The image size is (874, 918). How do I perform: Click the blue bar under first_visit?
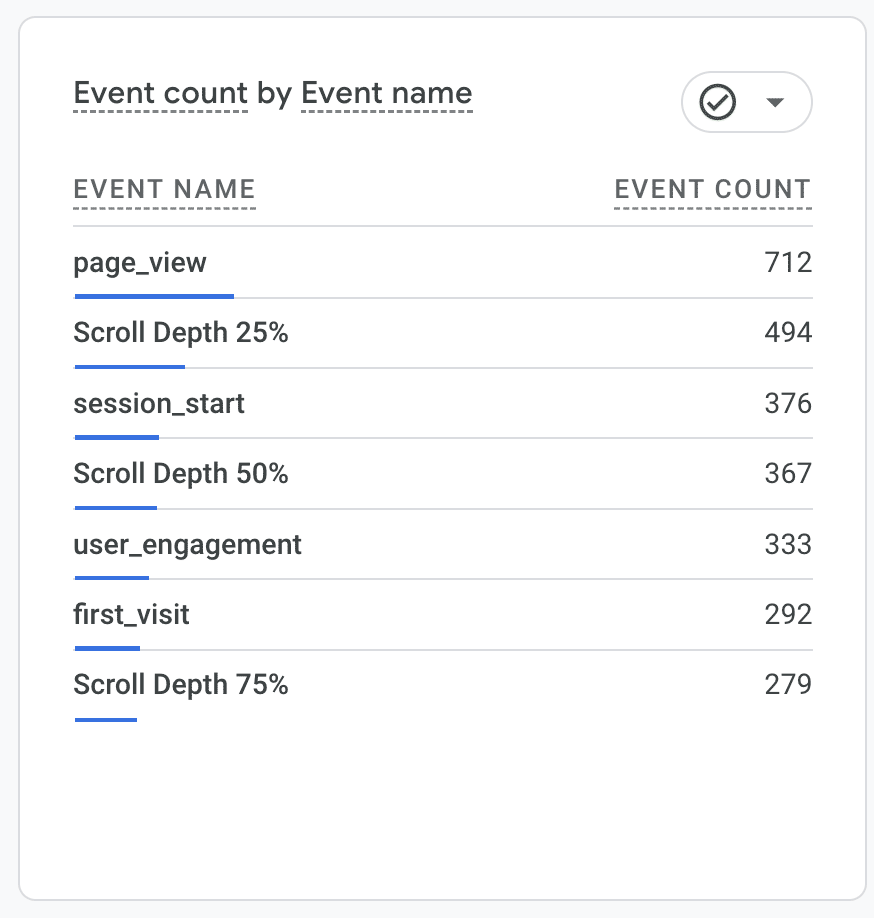pyautogui.click(x=107, y=649)
